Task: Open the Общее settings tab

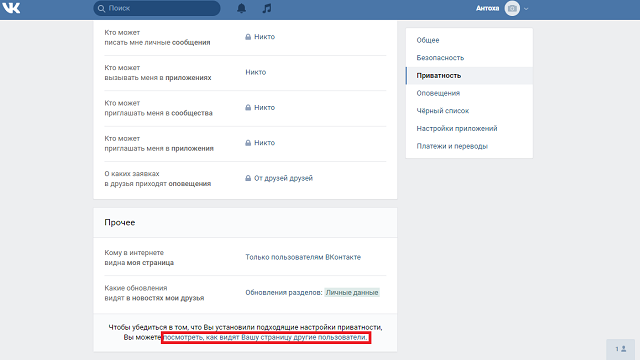Action: (x=469, y=40)
